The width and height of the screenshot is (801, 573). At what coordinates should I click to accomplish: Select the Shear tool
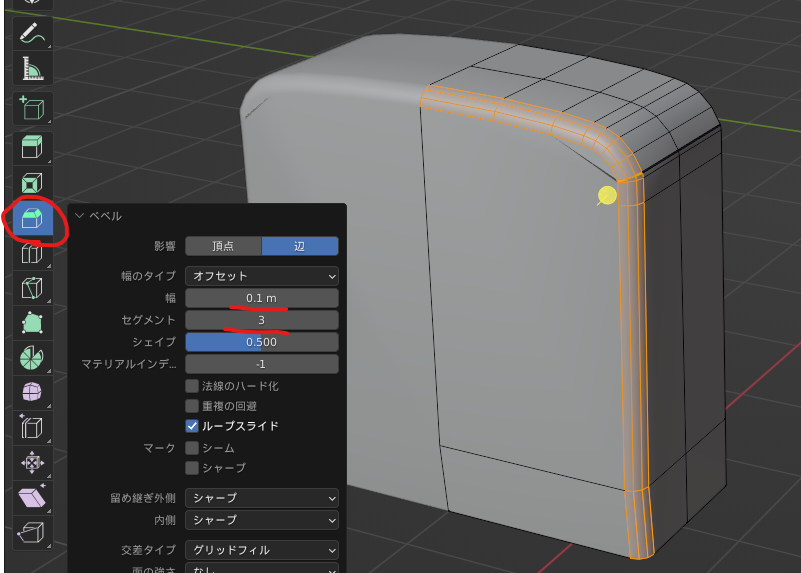coord(33,497)
